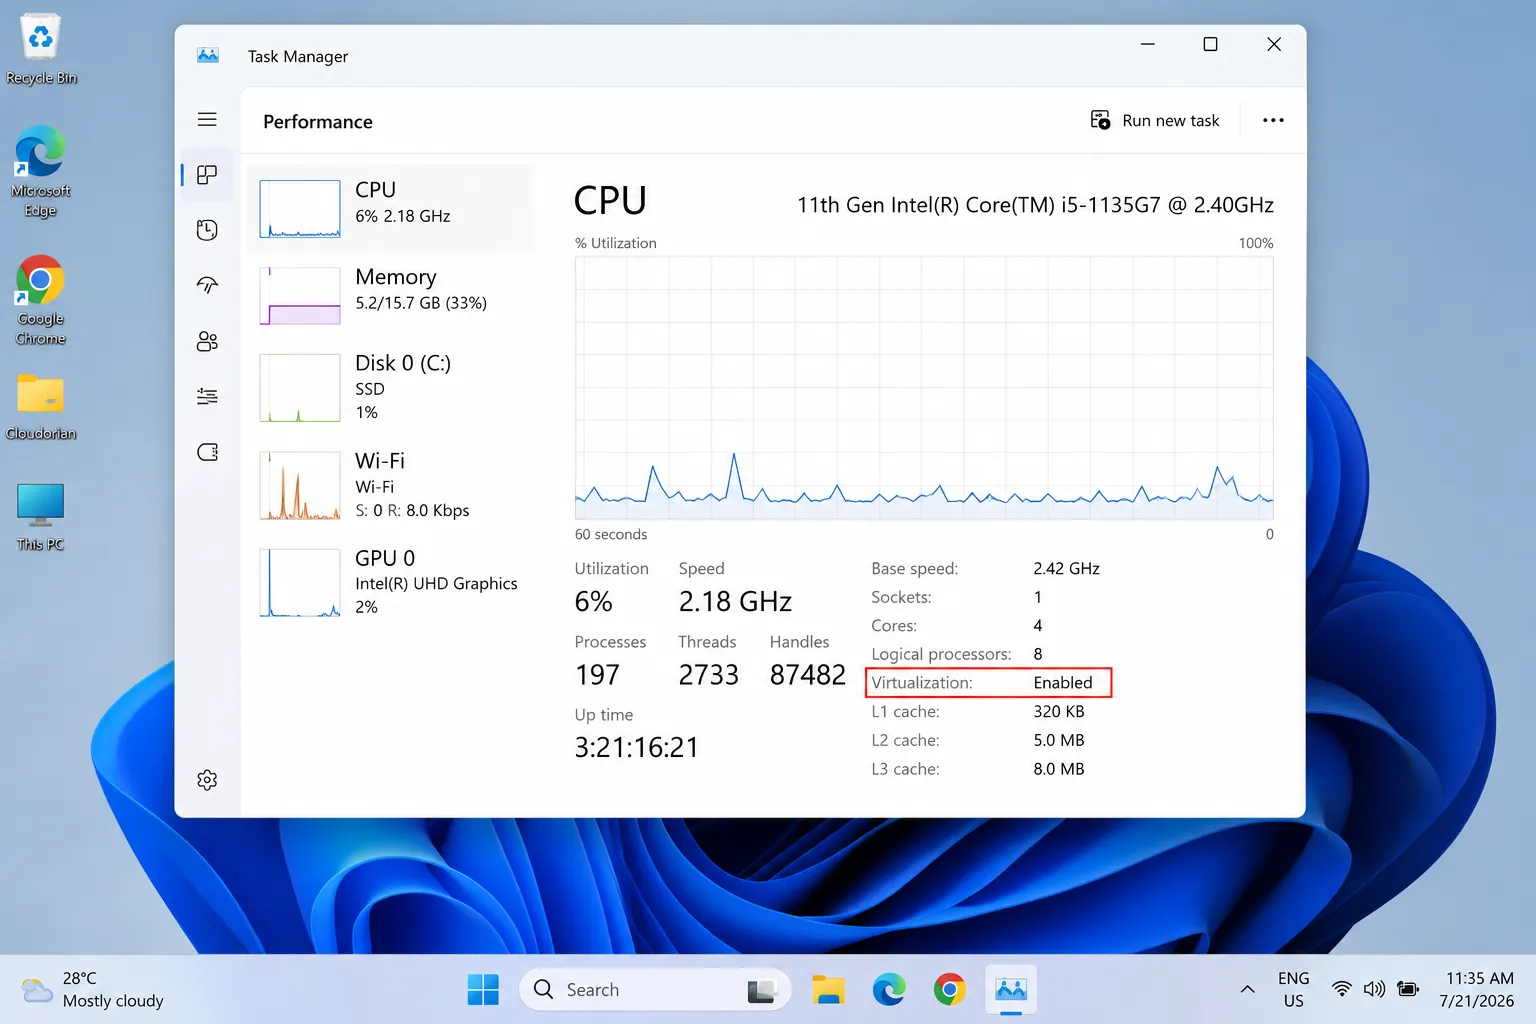The image size is (1536, 1024).
Task: Click the L2 cache 5.0 MB value
Action: 1059,740
